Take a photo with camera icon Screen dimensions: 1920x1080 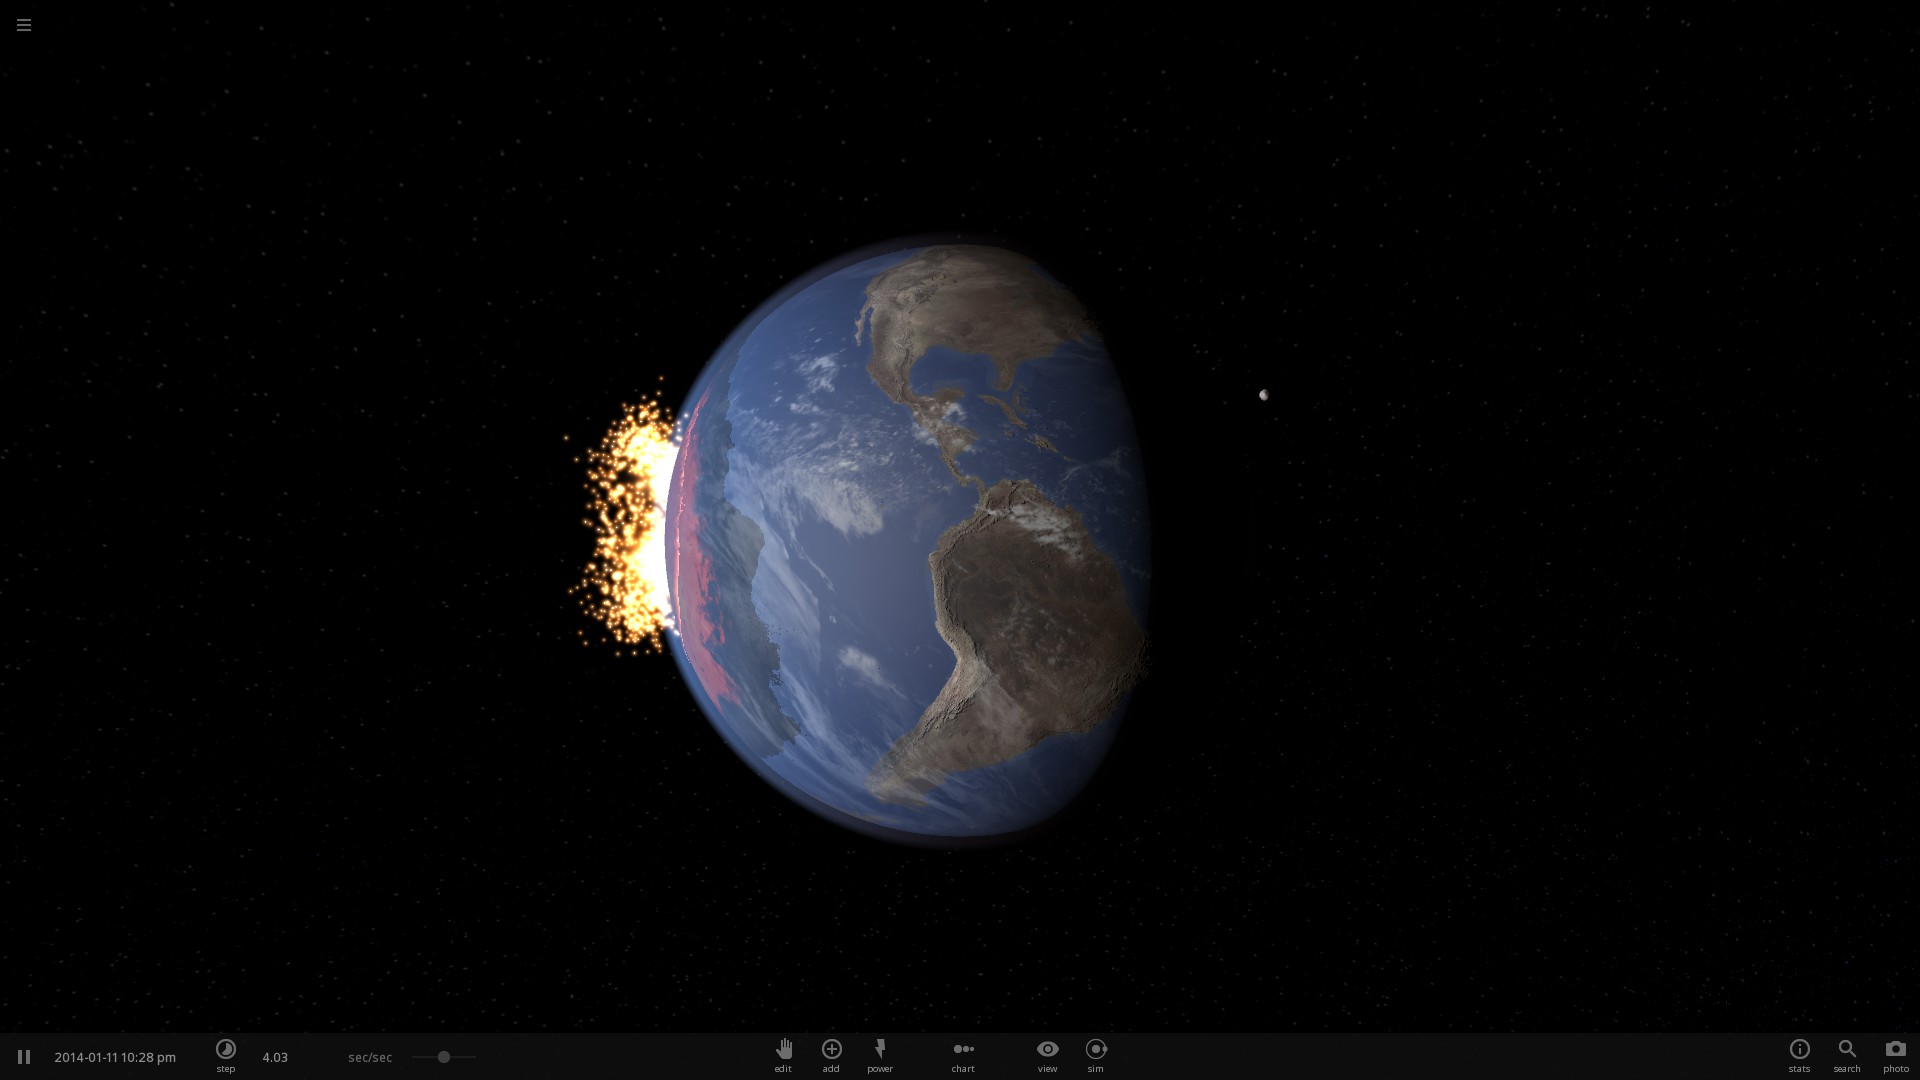pyautogui.click(x=1895, y=1049)
